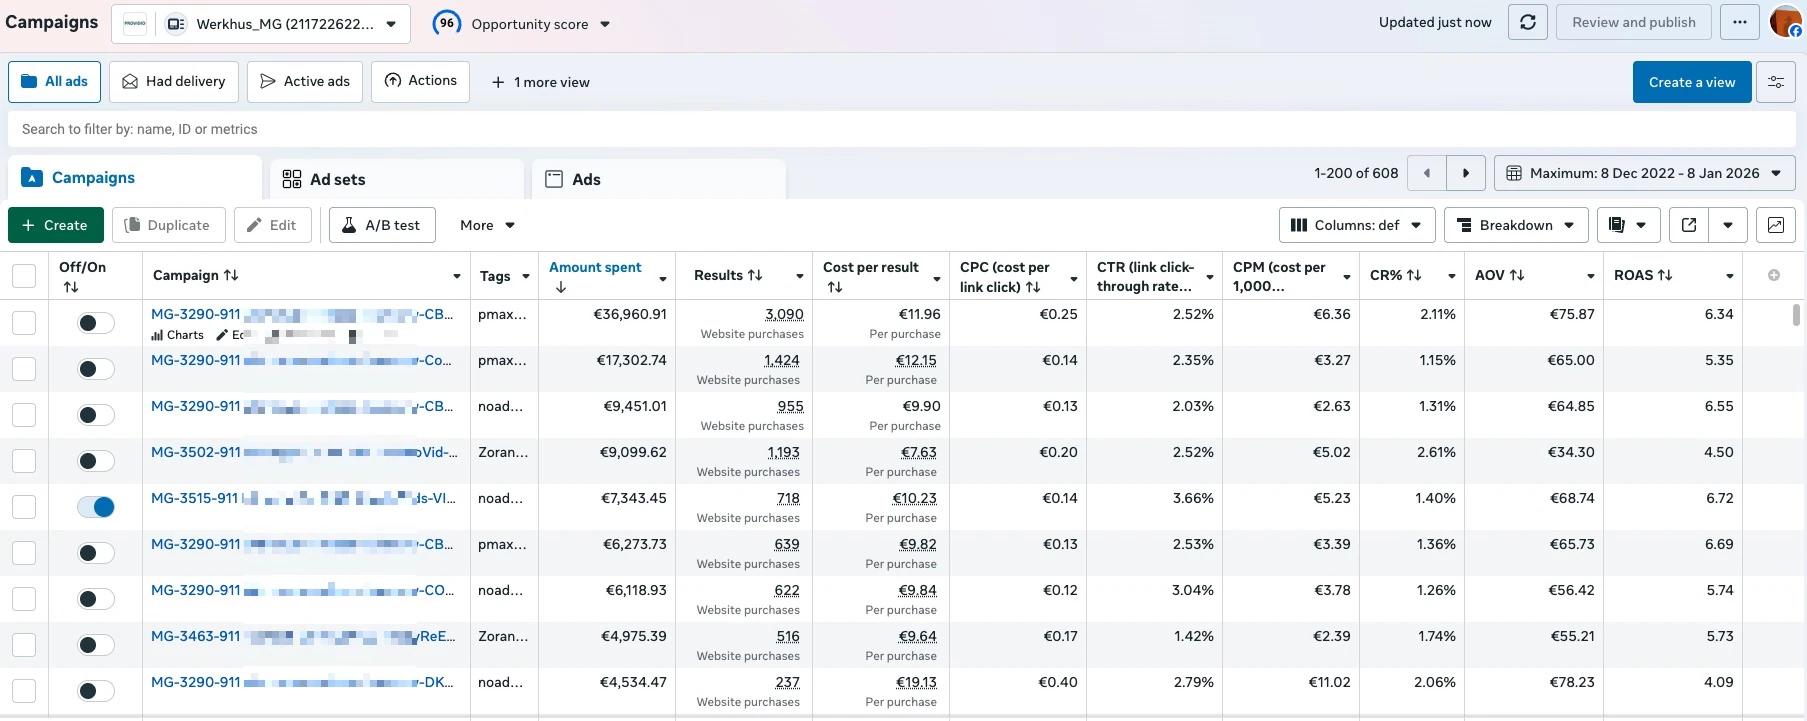Turn off the MG-3515-911 campaign toggle
This screenshot has height=721, width=1807.
(96, 507)
